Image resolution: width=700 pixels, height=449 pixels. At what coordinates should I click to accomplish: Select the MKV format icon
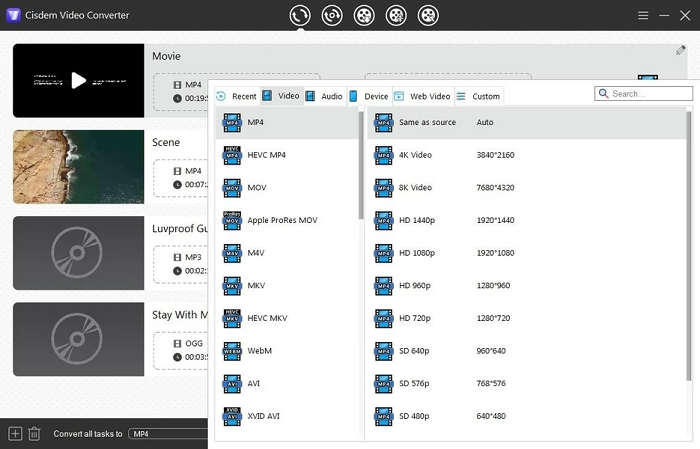pyautogui.click(x=232, y=285)
